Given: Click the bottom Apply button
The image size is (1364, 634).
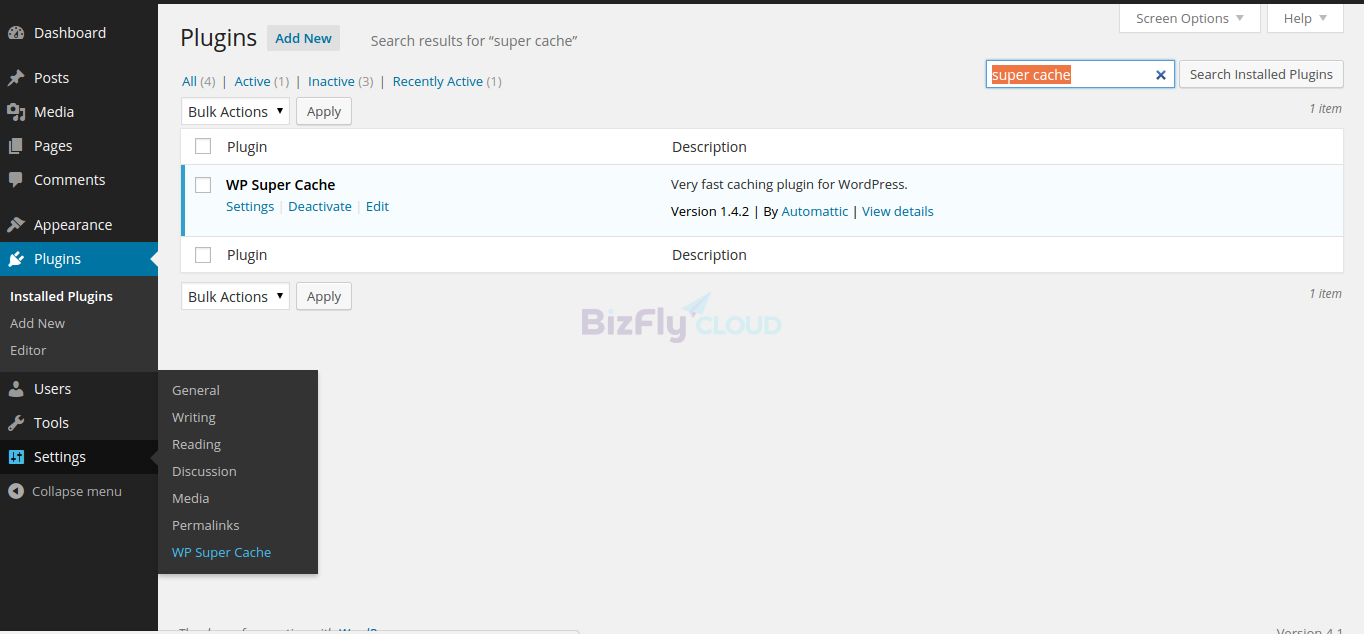Looking at the screenshot, I should point(324,296).
